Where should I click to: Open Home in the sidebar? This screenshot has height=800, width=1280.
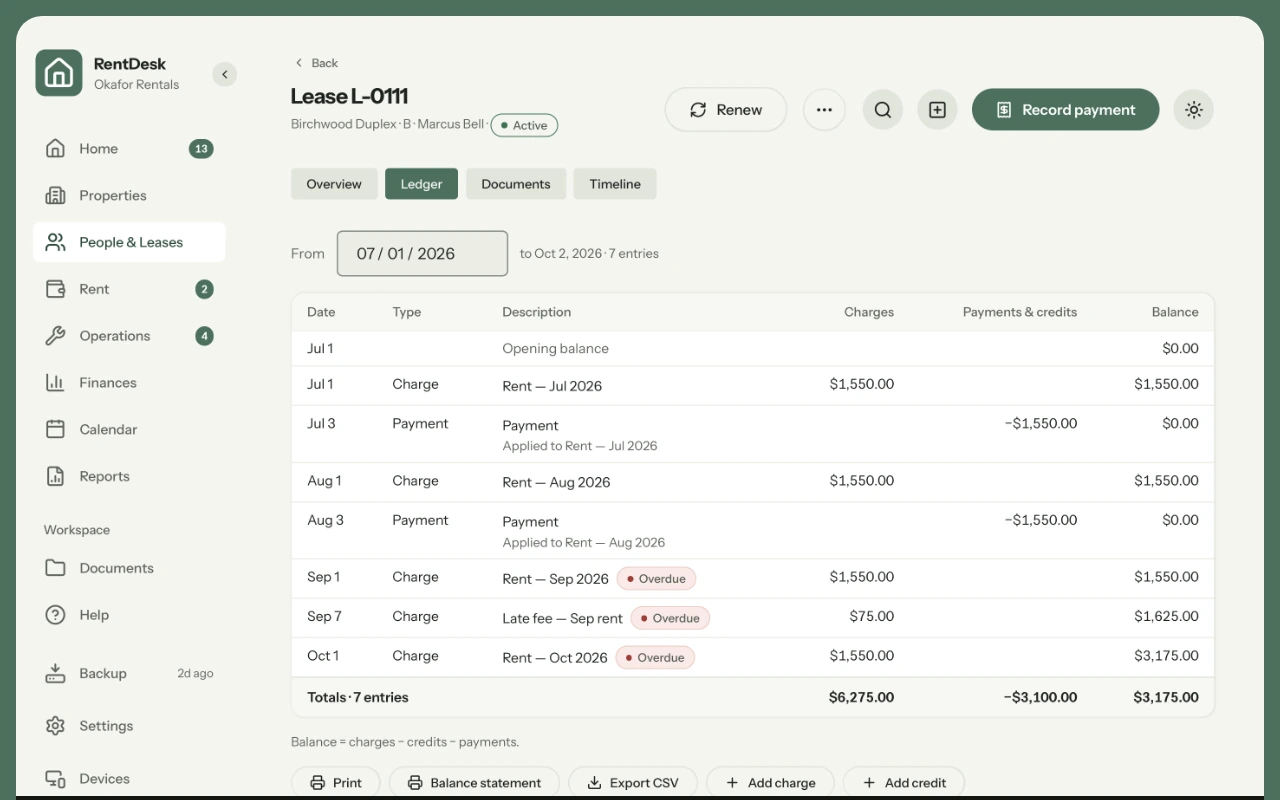point(129,149)
